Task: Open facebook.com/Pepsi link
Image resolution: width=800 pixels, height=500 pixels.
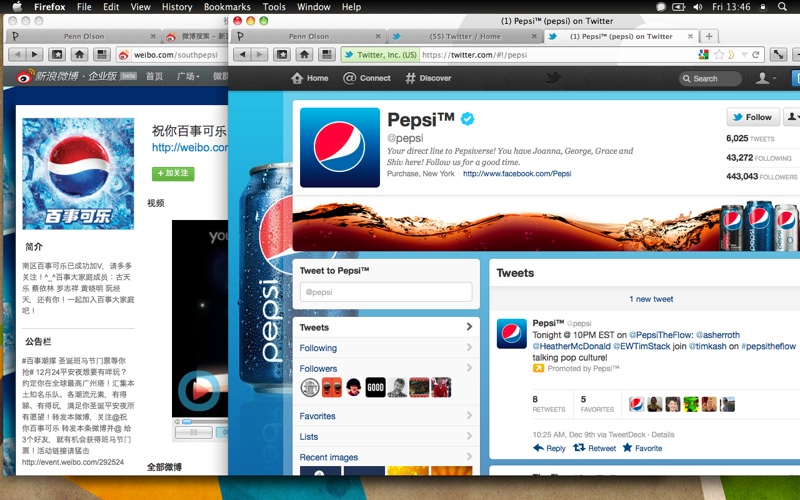Action: [517, 173]
